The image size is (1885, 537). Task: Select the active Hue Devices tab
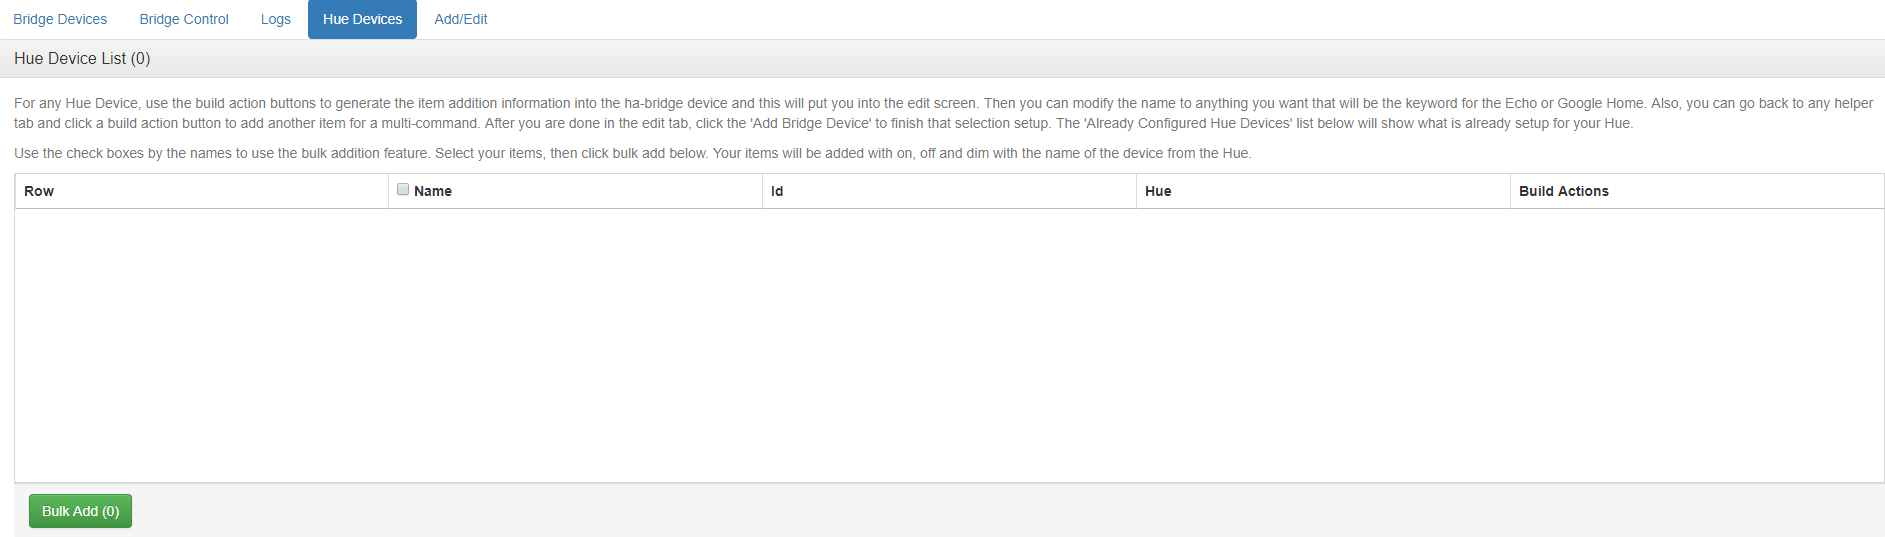[x=362, y=19]
